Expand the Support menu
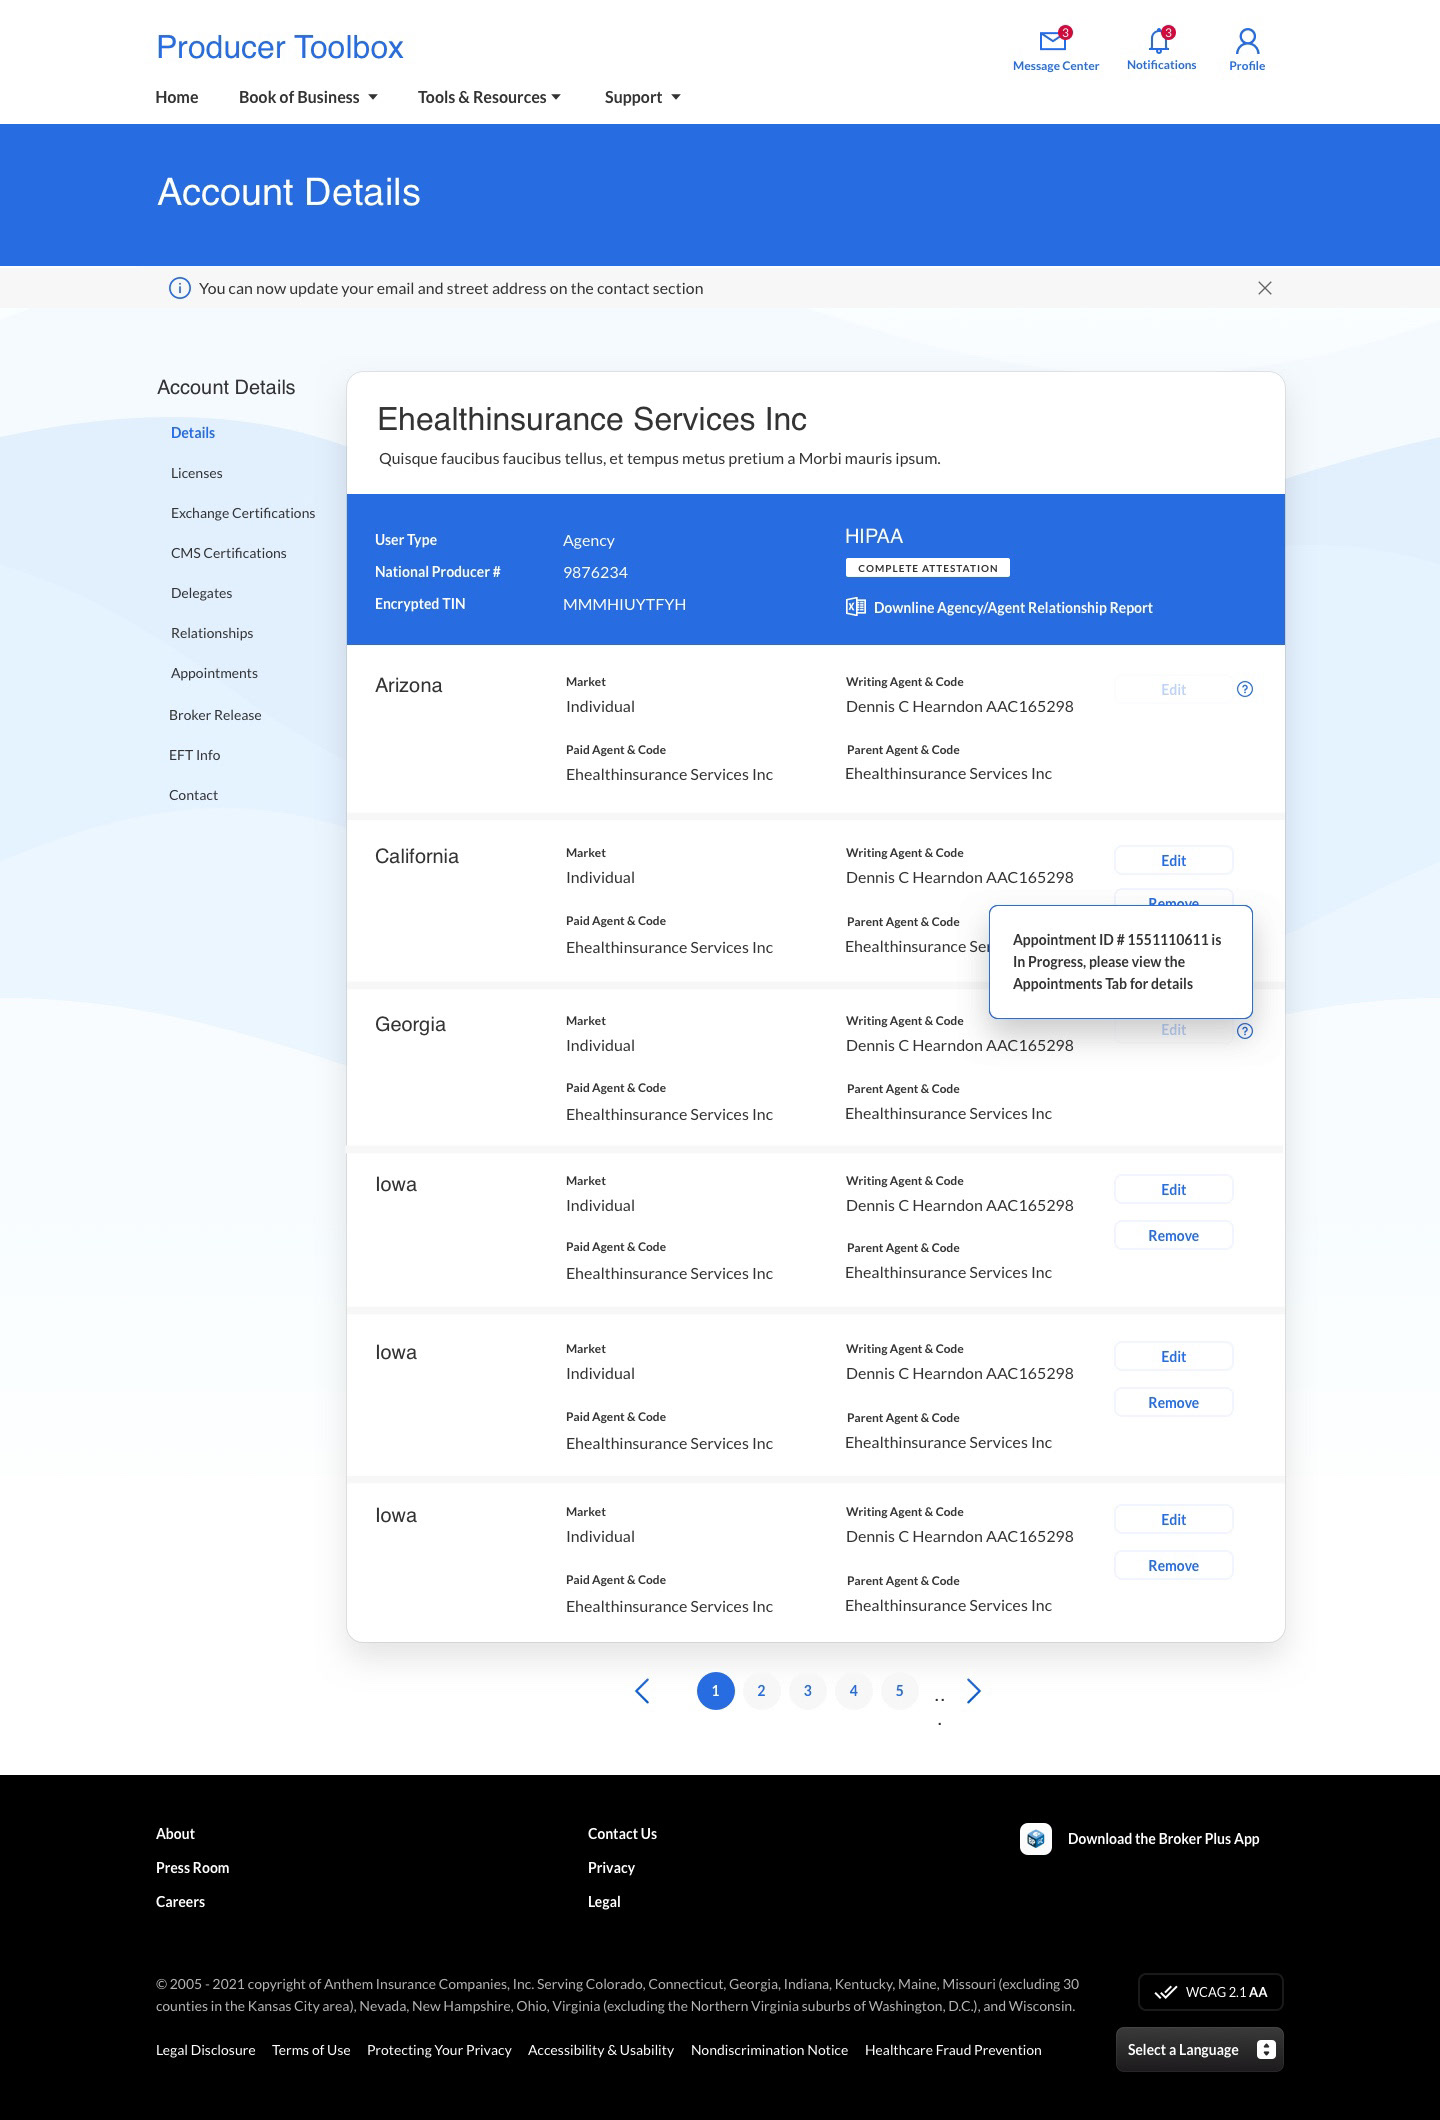1440x2120 pixels. click(x=642, y=97)
